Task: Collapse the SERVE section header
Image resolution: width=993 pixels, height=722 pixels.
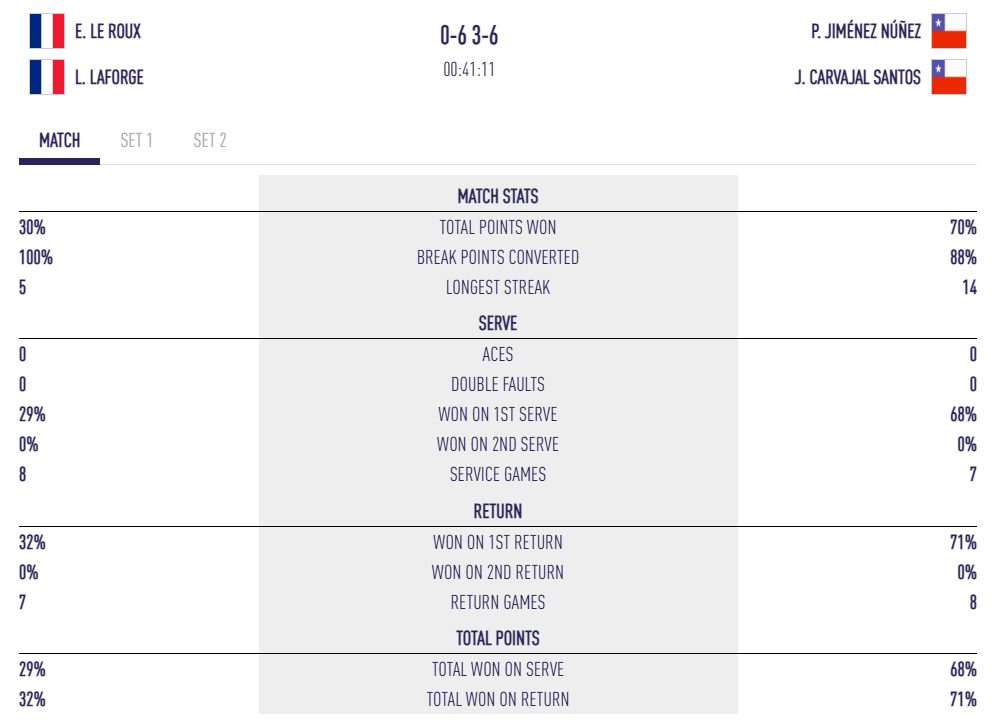Action: 497,324
